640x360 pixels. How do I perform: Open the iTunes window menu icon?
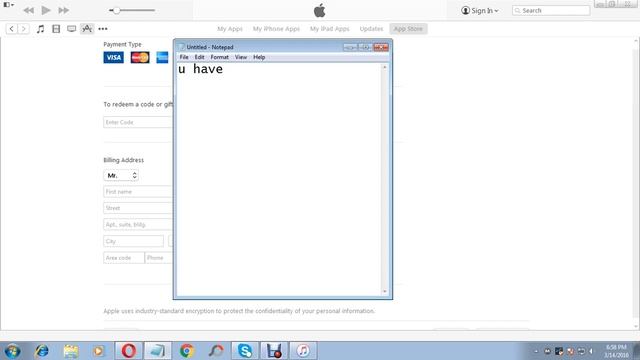[x=9, y=5]
